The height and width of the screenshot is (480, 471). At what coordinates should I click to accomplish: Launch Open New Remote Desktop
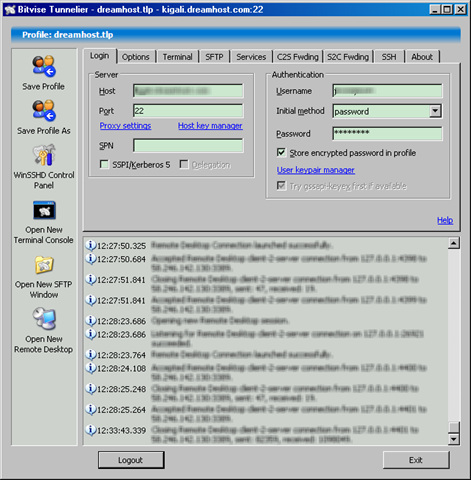tap(44, 319)
